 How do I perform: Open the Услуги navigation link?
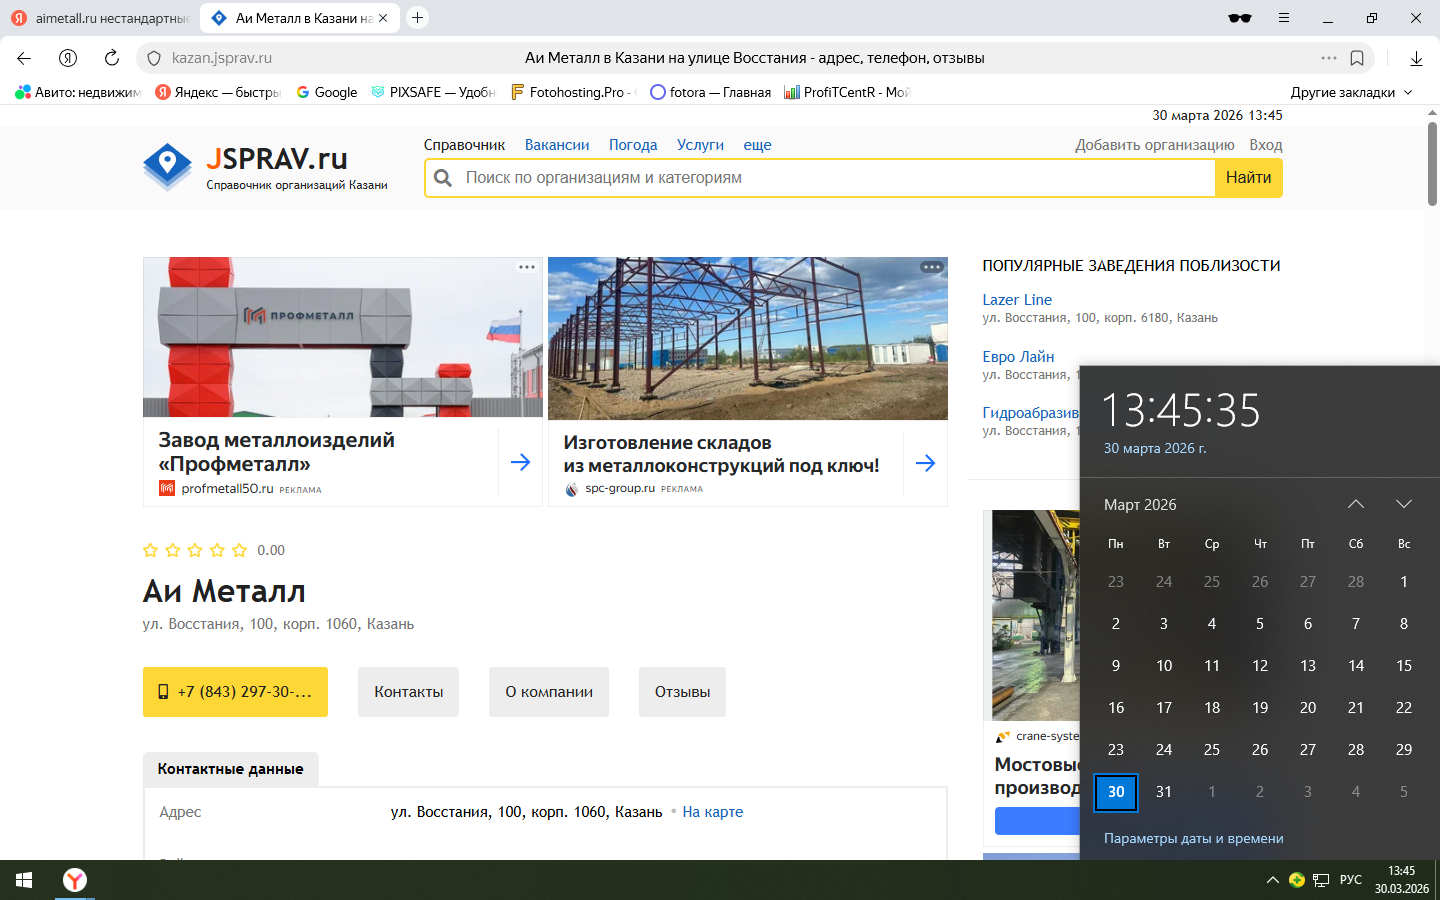(700, 145)
